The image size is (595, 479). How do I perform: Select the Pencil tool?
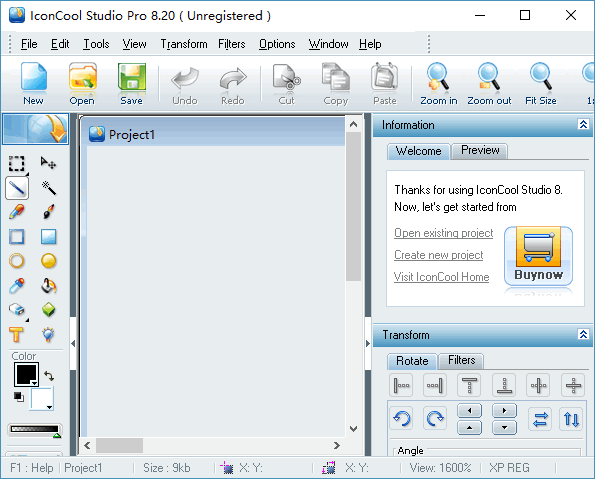point(17,212)
